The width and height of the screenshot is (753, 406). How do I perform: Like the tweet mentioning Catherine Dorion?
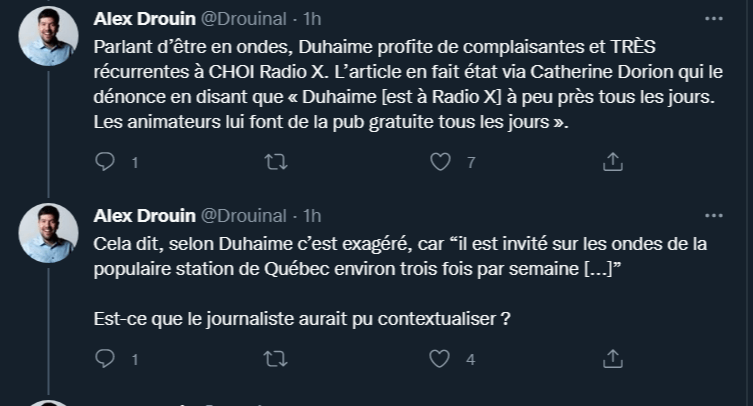pyautogui.click(x=440, y=162)
